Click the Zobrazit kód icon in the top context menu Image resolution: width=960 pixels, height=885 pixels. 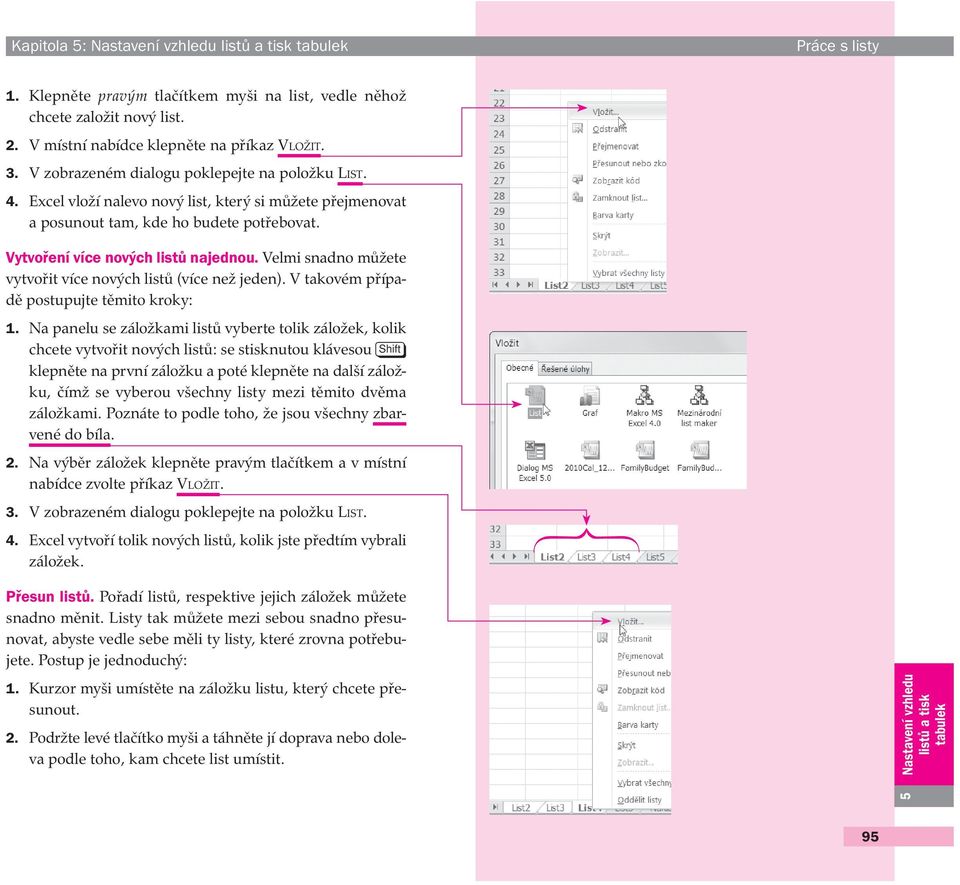[577, 180]
